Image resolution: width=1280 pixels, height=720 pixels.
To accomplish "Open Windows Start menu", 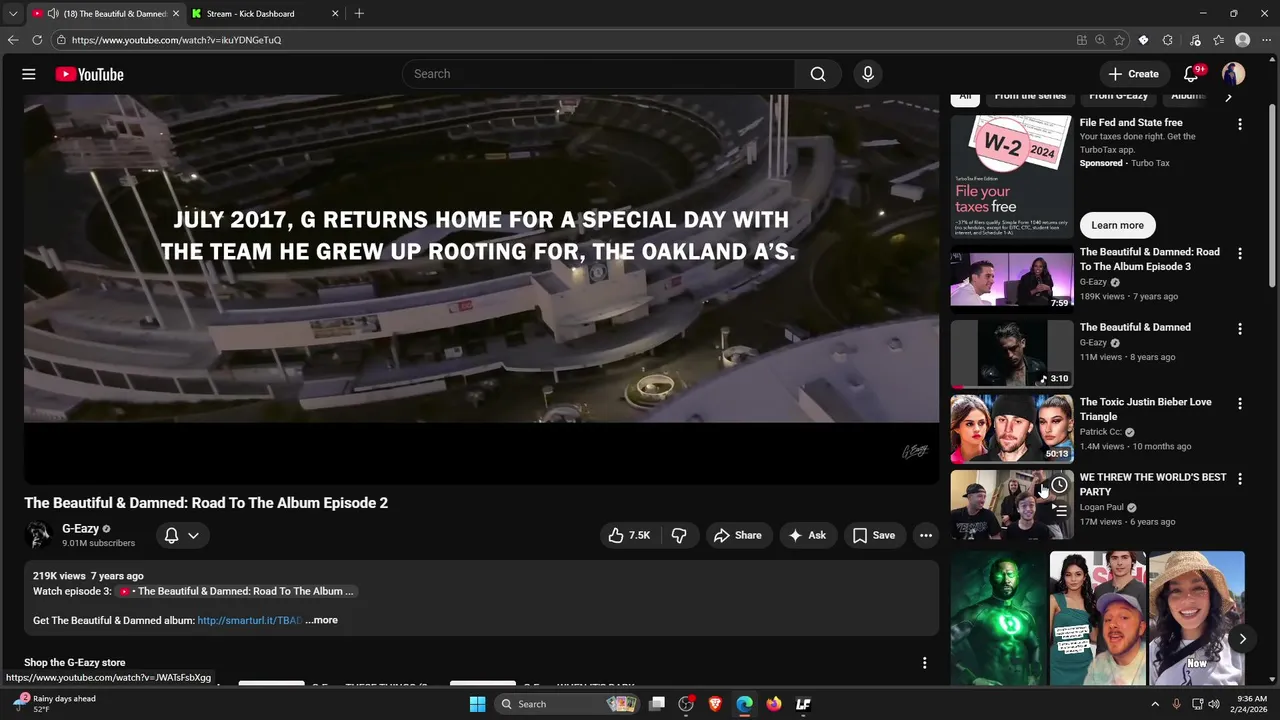I will pyautogui.click(x=477, y=704).
